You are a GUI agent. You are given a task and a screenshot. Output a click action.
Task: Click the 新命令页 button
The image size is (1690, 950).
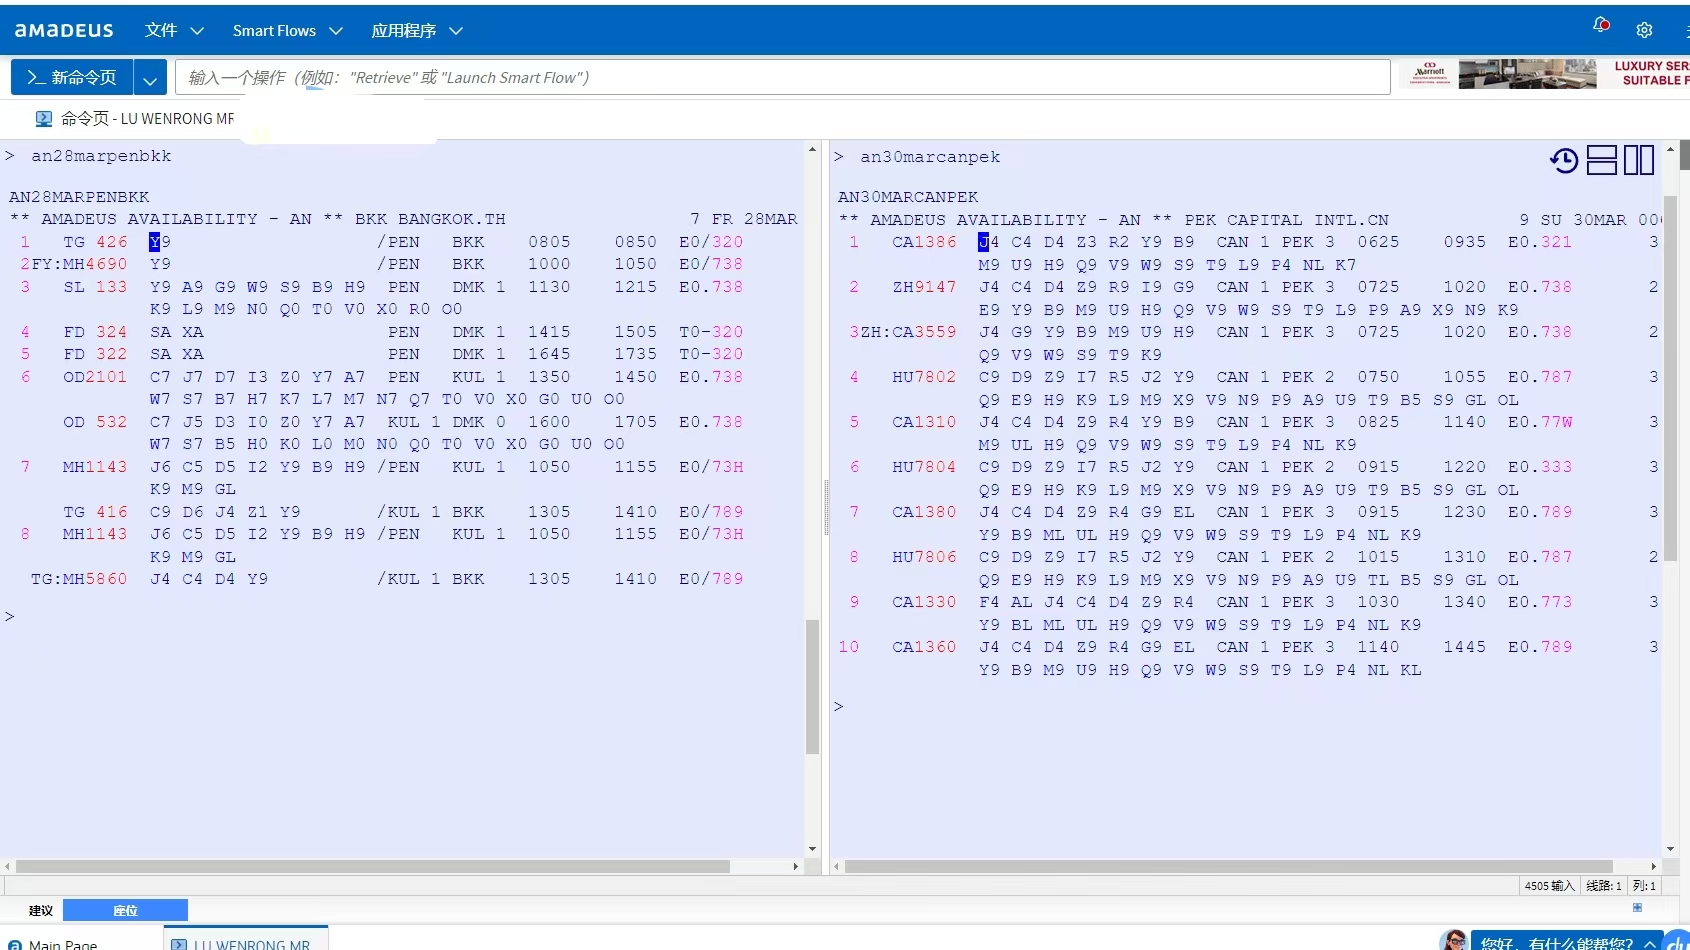pyautogui.click(x=72, y=78)
